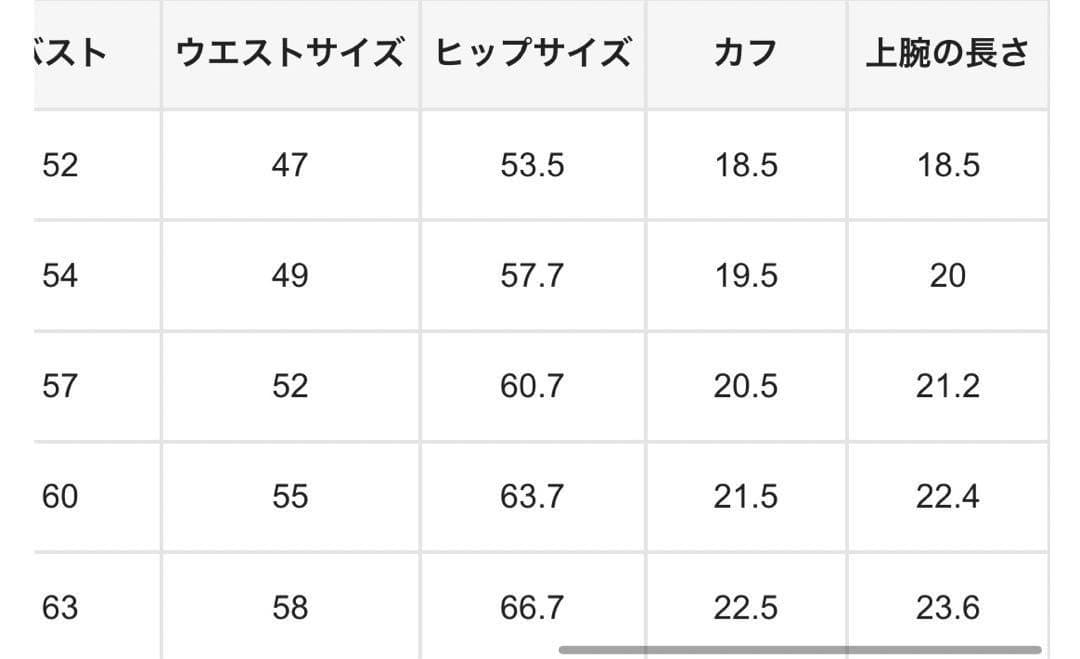Click upper arm length 23.6 cell
The image size is (1080, 659).
tap(947, 607)
